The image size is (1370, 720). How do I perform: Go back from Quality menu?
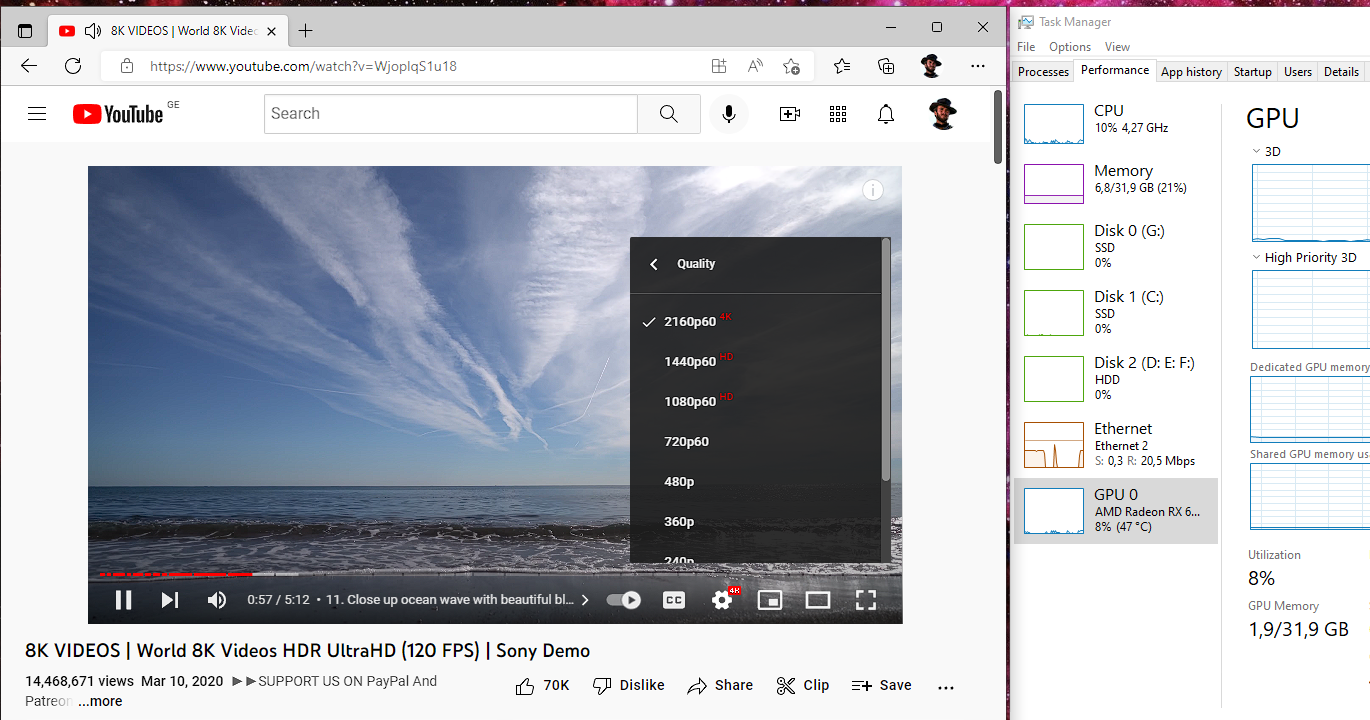[655, 264]
